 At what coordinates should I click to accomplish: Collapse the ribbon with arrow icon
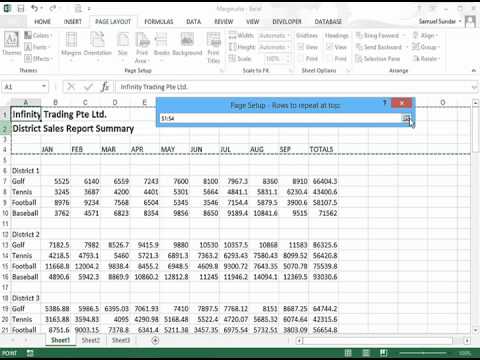point(474,70)
